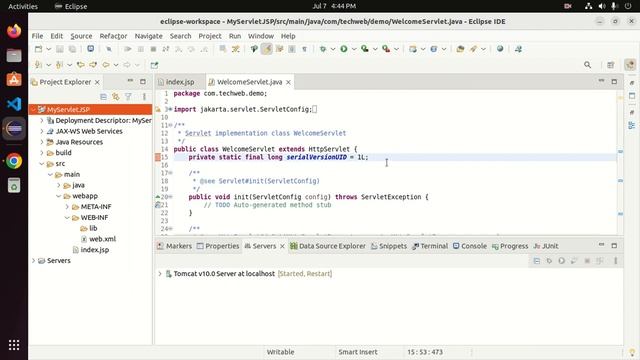Image resolution: width=640 pixels, height=360 pixels.
Task: Click the tip lightbulb icon in status bar
Action: (x=632, y=352)
